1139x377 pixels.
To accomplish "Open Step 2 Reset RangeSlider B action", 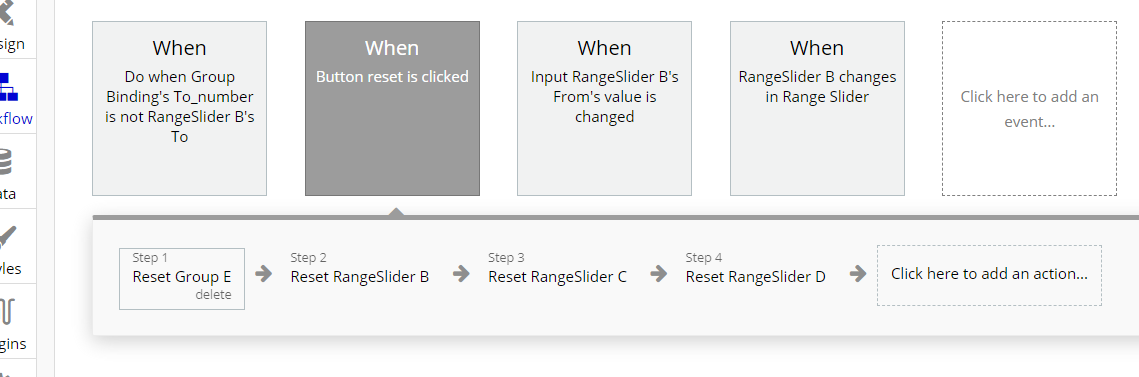I will pyautogui.click(x=360, y=277).
